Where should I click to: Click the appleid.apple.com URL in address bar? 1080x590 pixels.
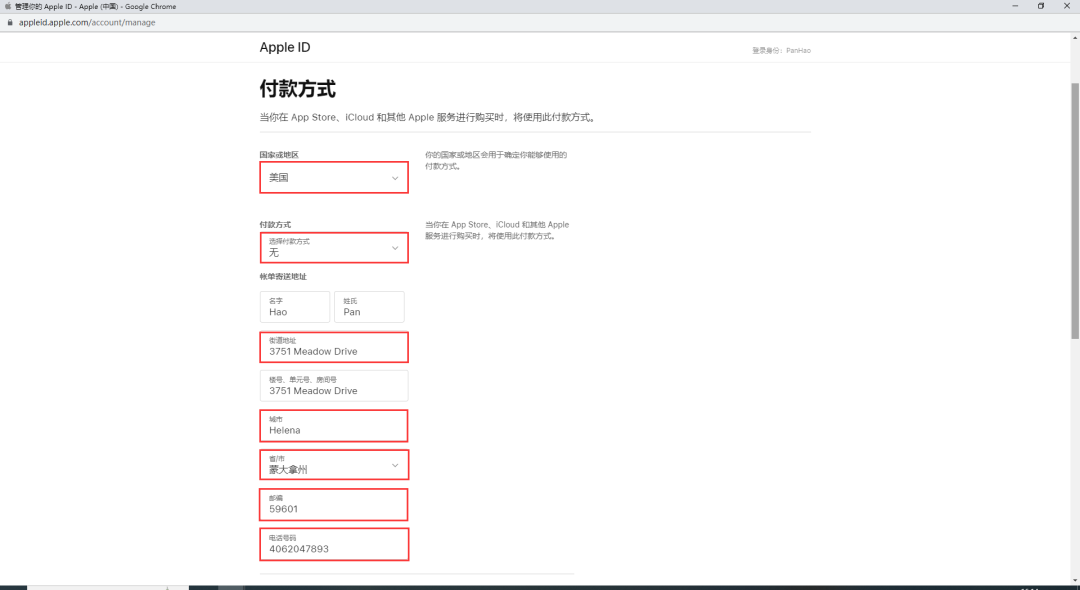(87, 22)
